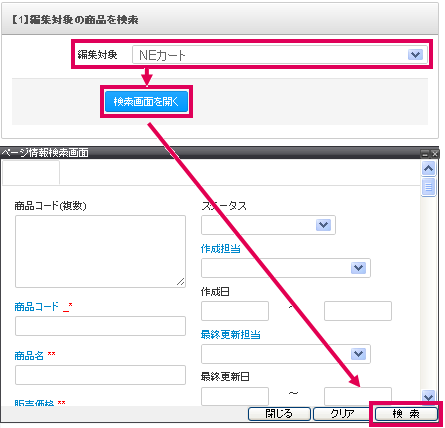Click the 最終更新日 end date field

pyautogui.click(x=358, y=396)
